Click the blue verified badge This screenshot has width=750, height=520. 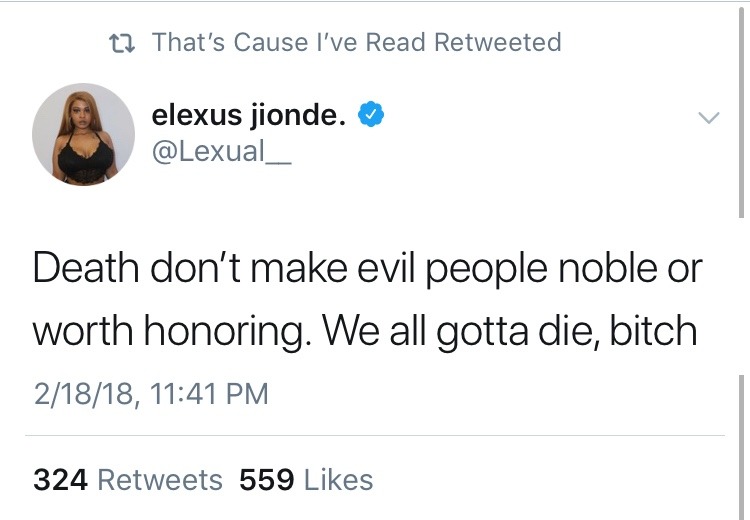pyautogui.click(x=370, y=116)
